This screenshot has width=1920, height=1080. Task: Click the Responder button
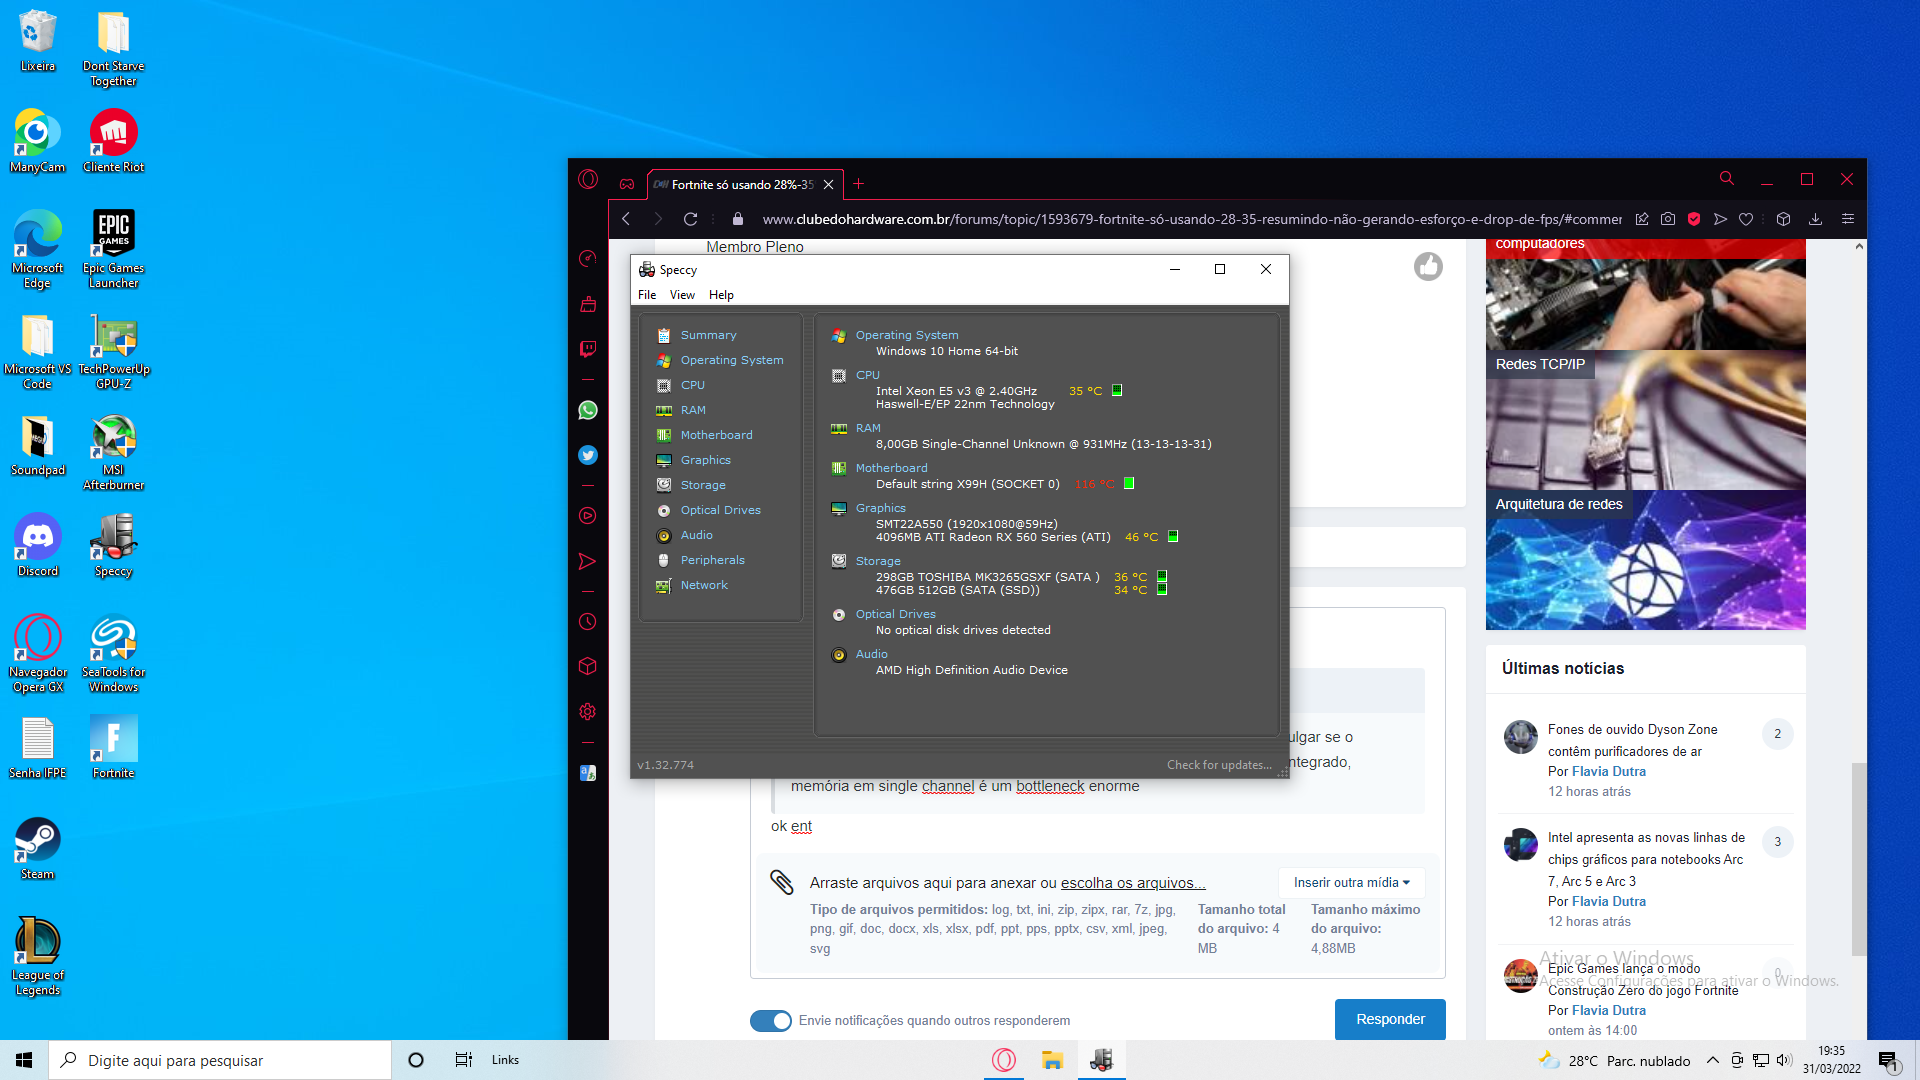pyautogui.click(x=1390, y=1019)
